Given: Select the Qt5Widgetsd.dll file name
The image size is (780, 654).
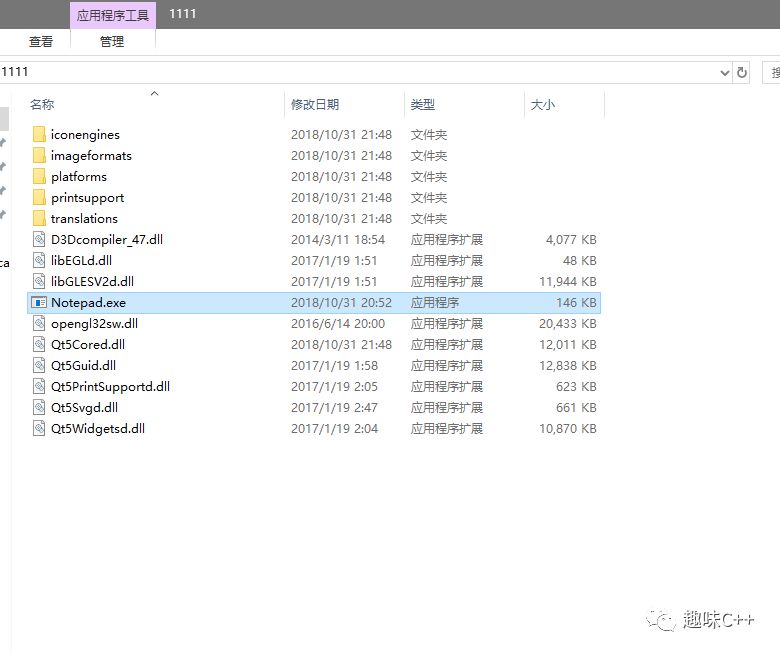Looking at the screenshot, I should [x=98, y=428].
